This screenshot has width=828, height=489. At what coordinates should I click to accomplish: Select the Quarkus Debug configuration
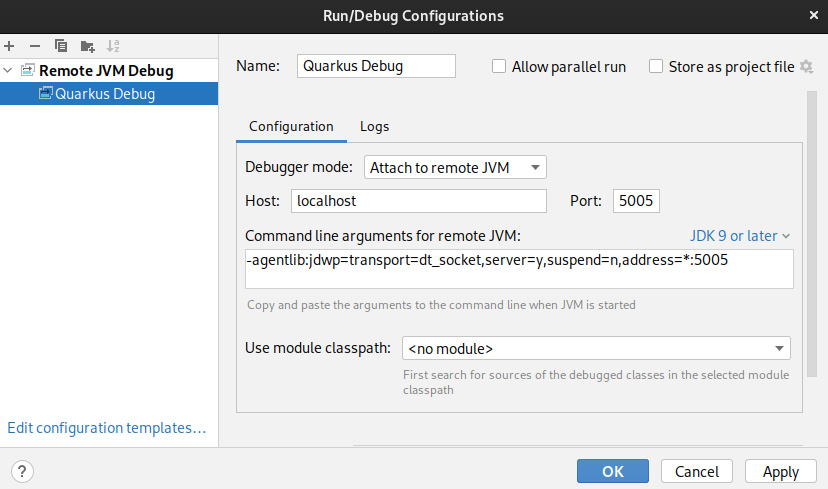(x=109, y=93)
